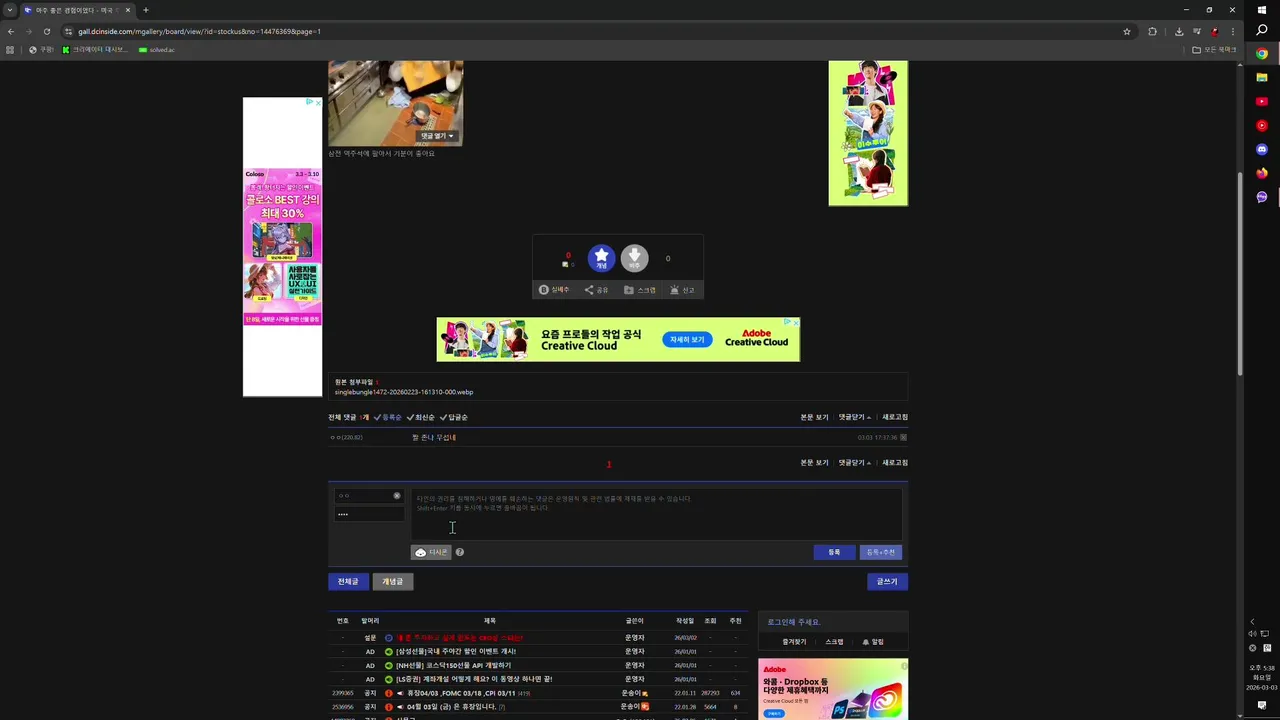Open the 스크랩 tab in the login box
The image size is (1280, 720).
point(834,642)
